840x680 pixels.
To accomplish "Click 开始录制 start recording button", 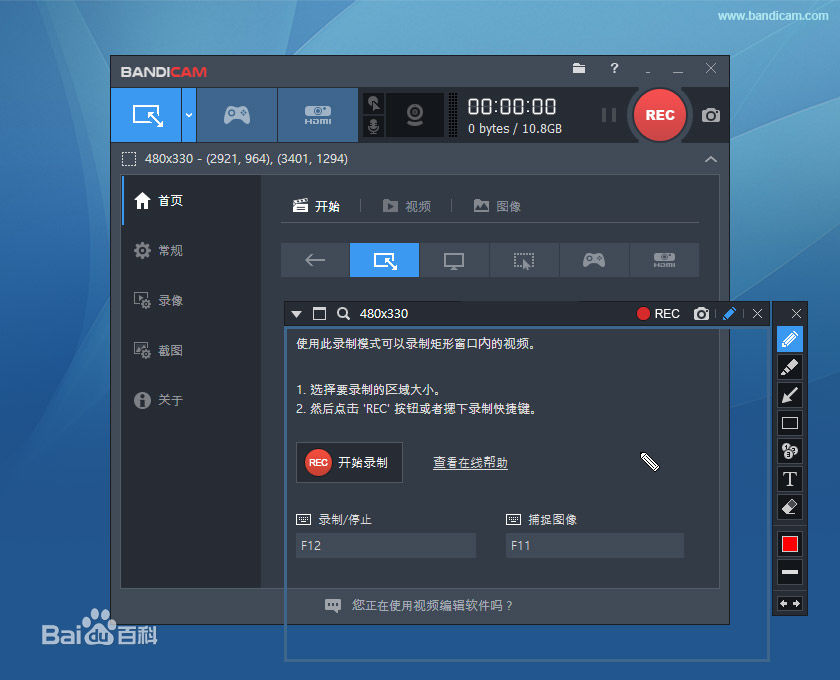I will 349,462.
